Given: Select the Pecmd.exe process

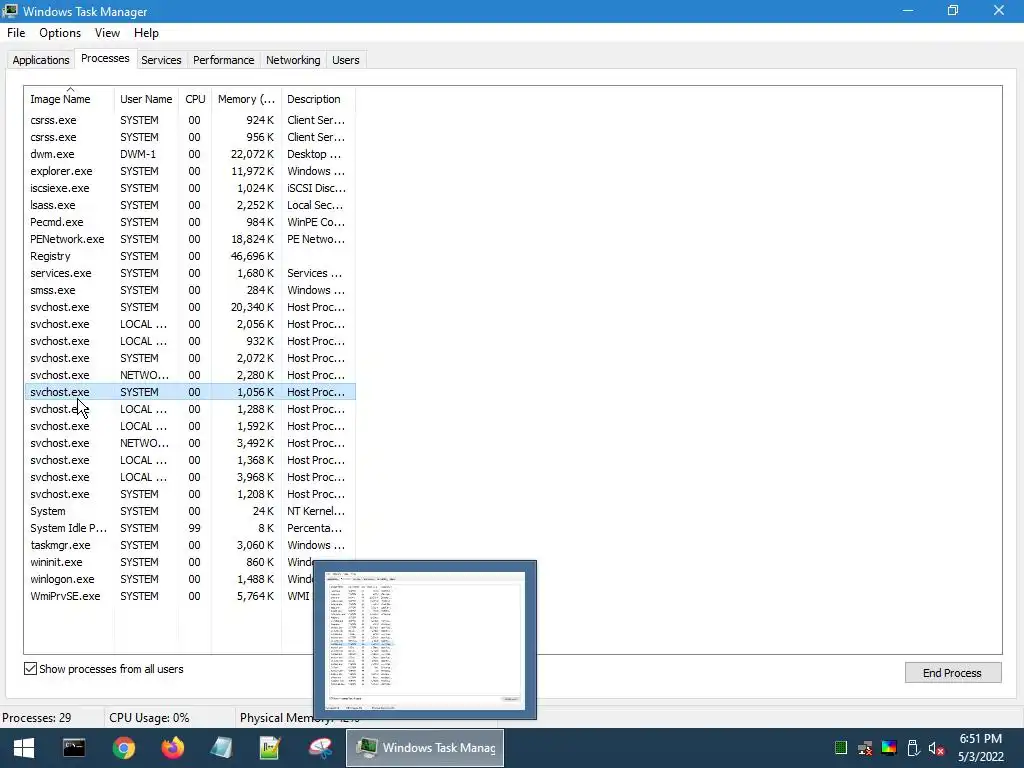Looking at the screenshot, I should (x=190, y=222).
